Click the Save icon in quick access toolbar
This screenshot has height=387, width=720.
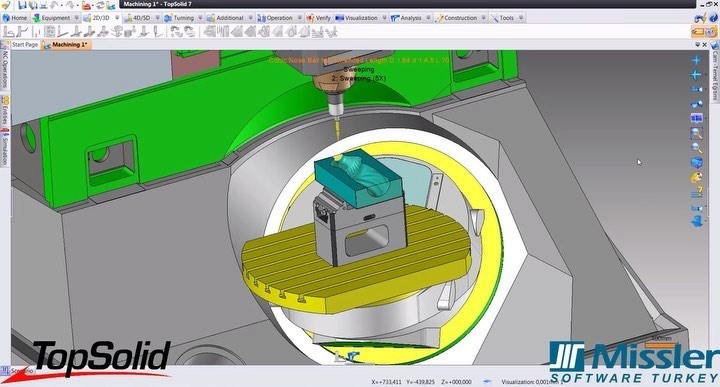coord(22,6)
